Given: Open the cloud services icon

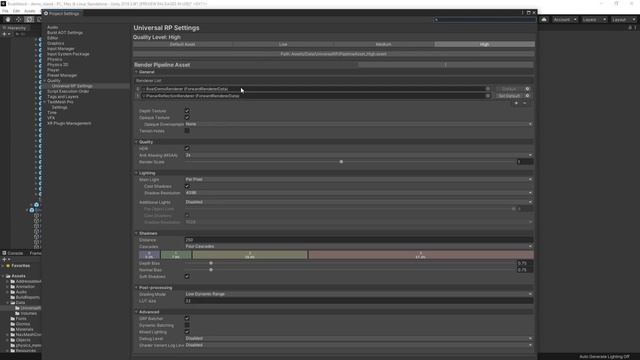Looking at the screenshot, I should pyautogui.click(x=544, y=20).
